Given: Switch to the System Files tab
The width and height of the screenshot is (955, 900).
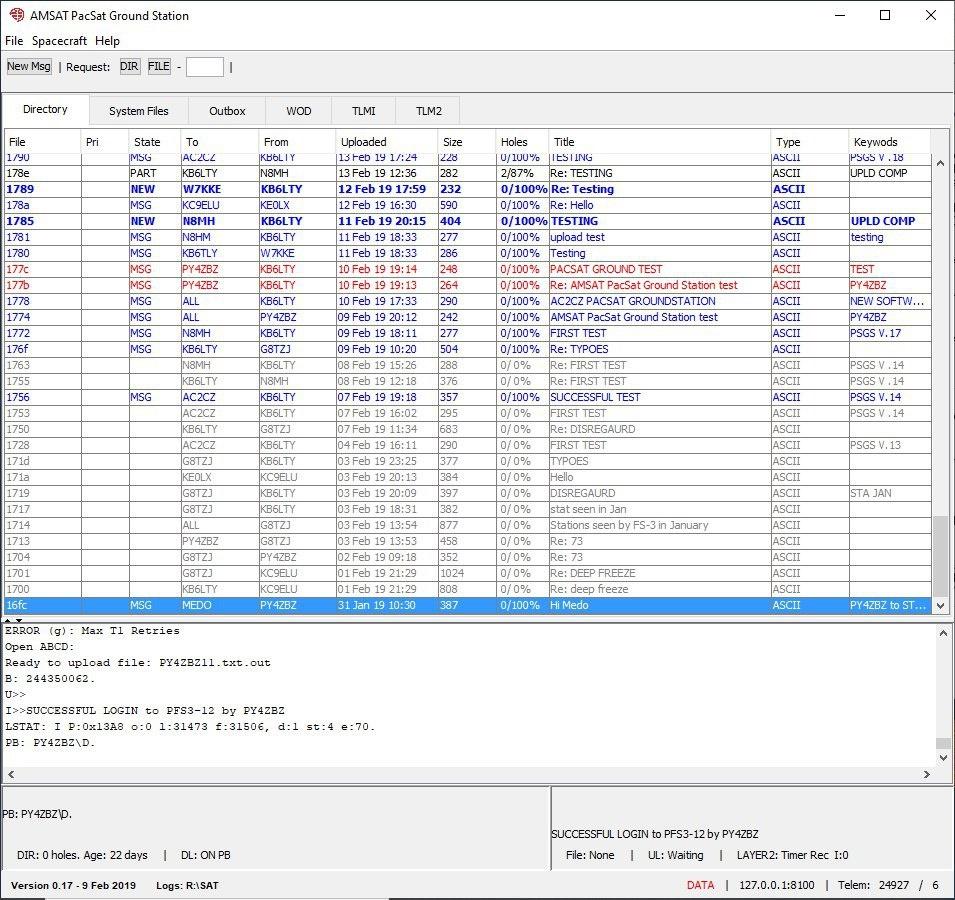Looking at the screenshot, I should [139, 111].
